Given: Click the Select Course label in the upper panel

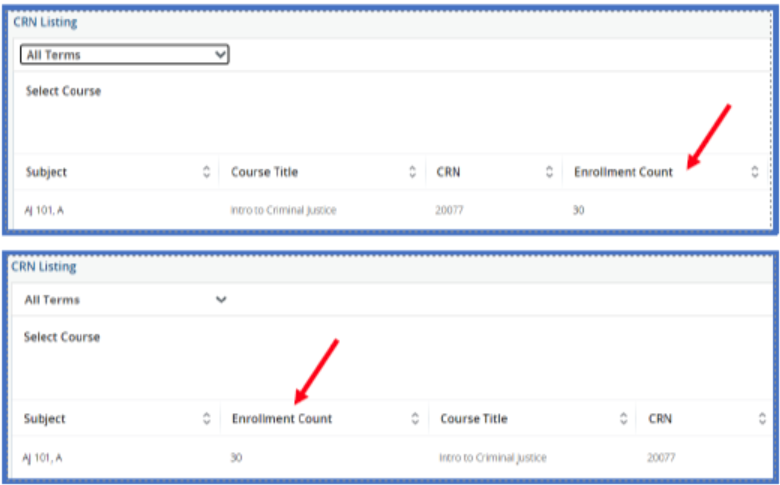Looking at the screenshot, I should click(63, 91).
